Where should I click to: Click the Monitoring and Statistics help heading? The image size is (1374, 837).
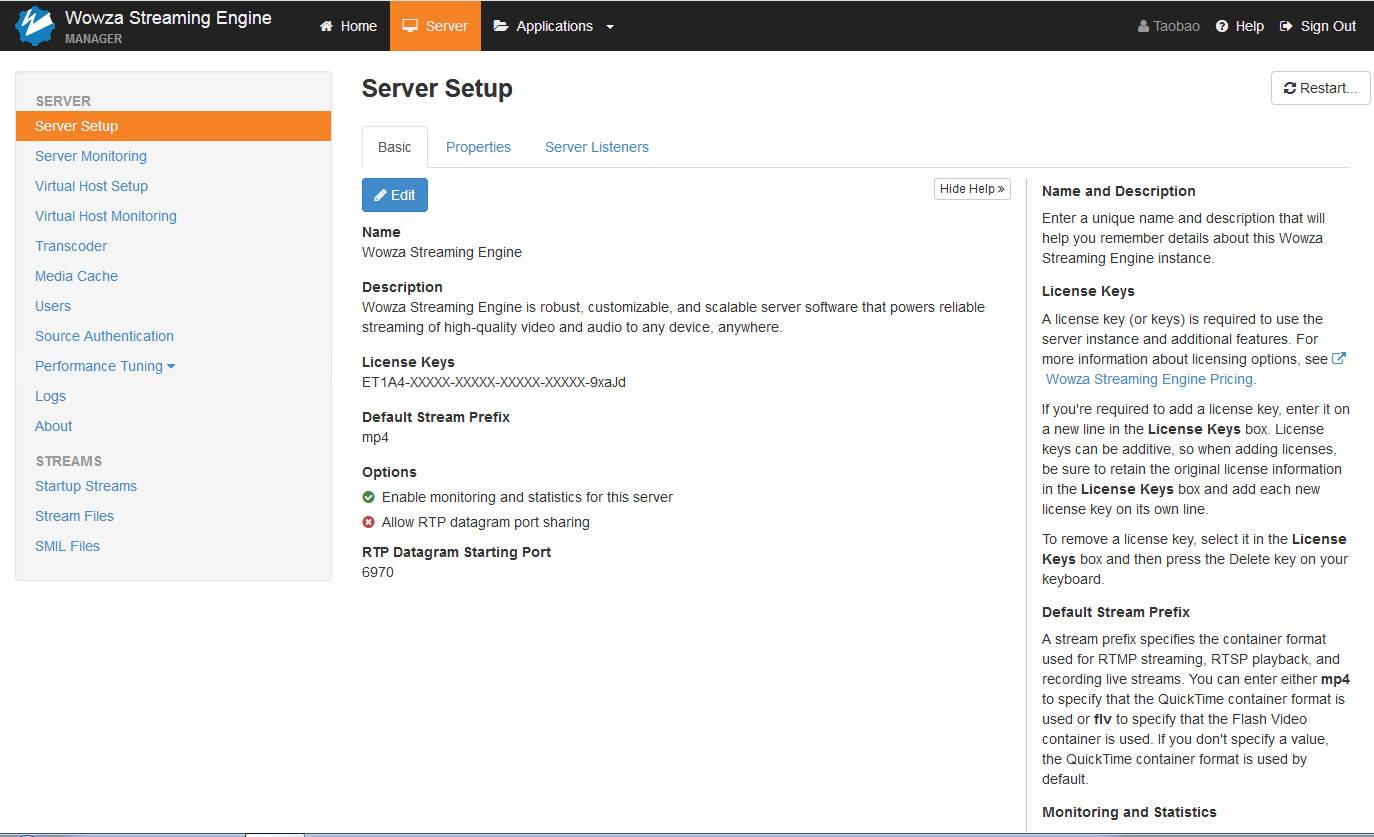click(x=1129, y=812)
